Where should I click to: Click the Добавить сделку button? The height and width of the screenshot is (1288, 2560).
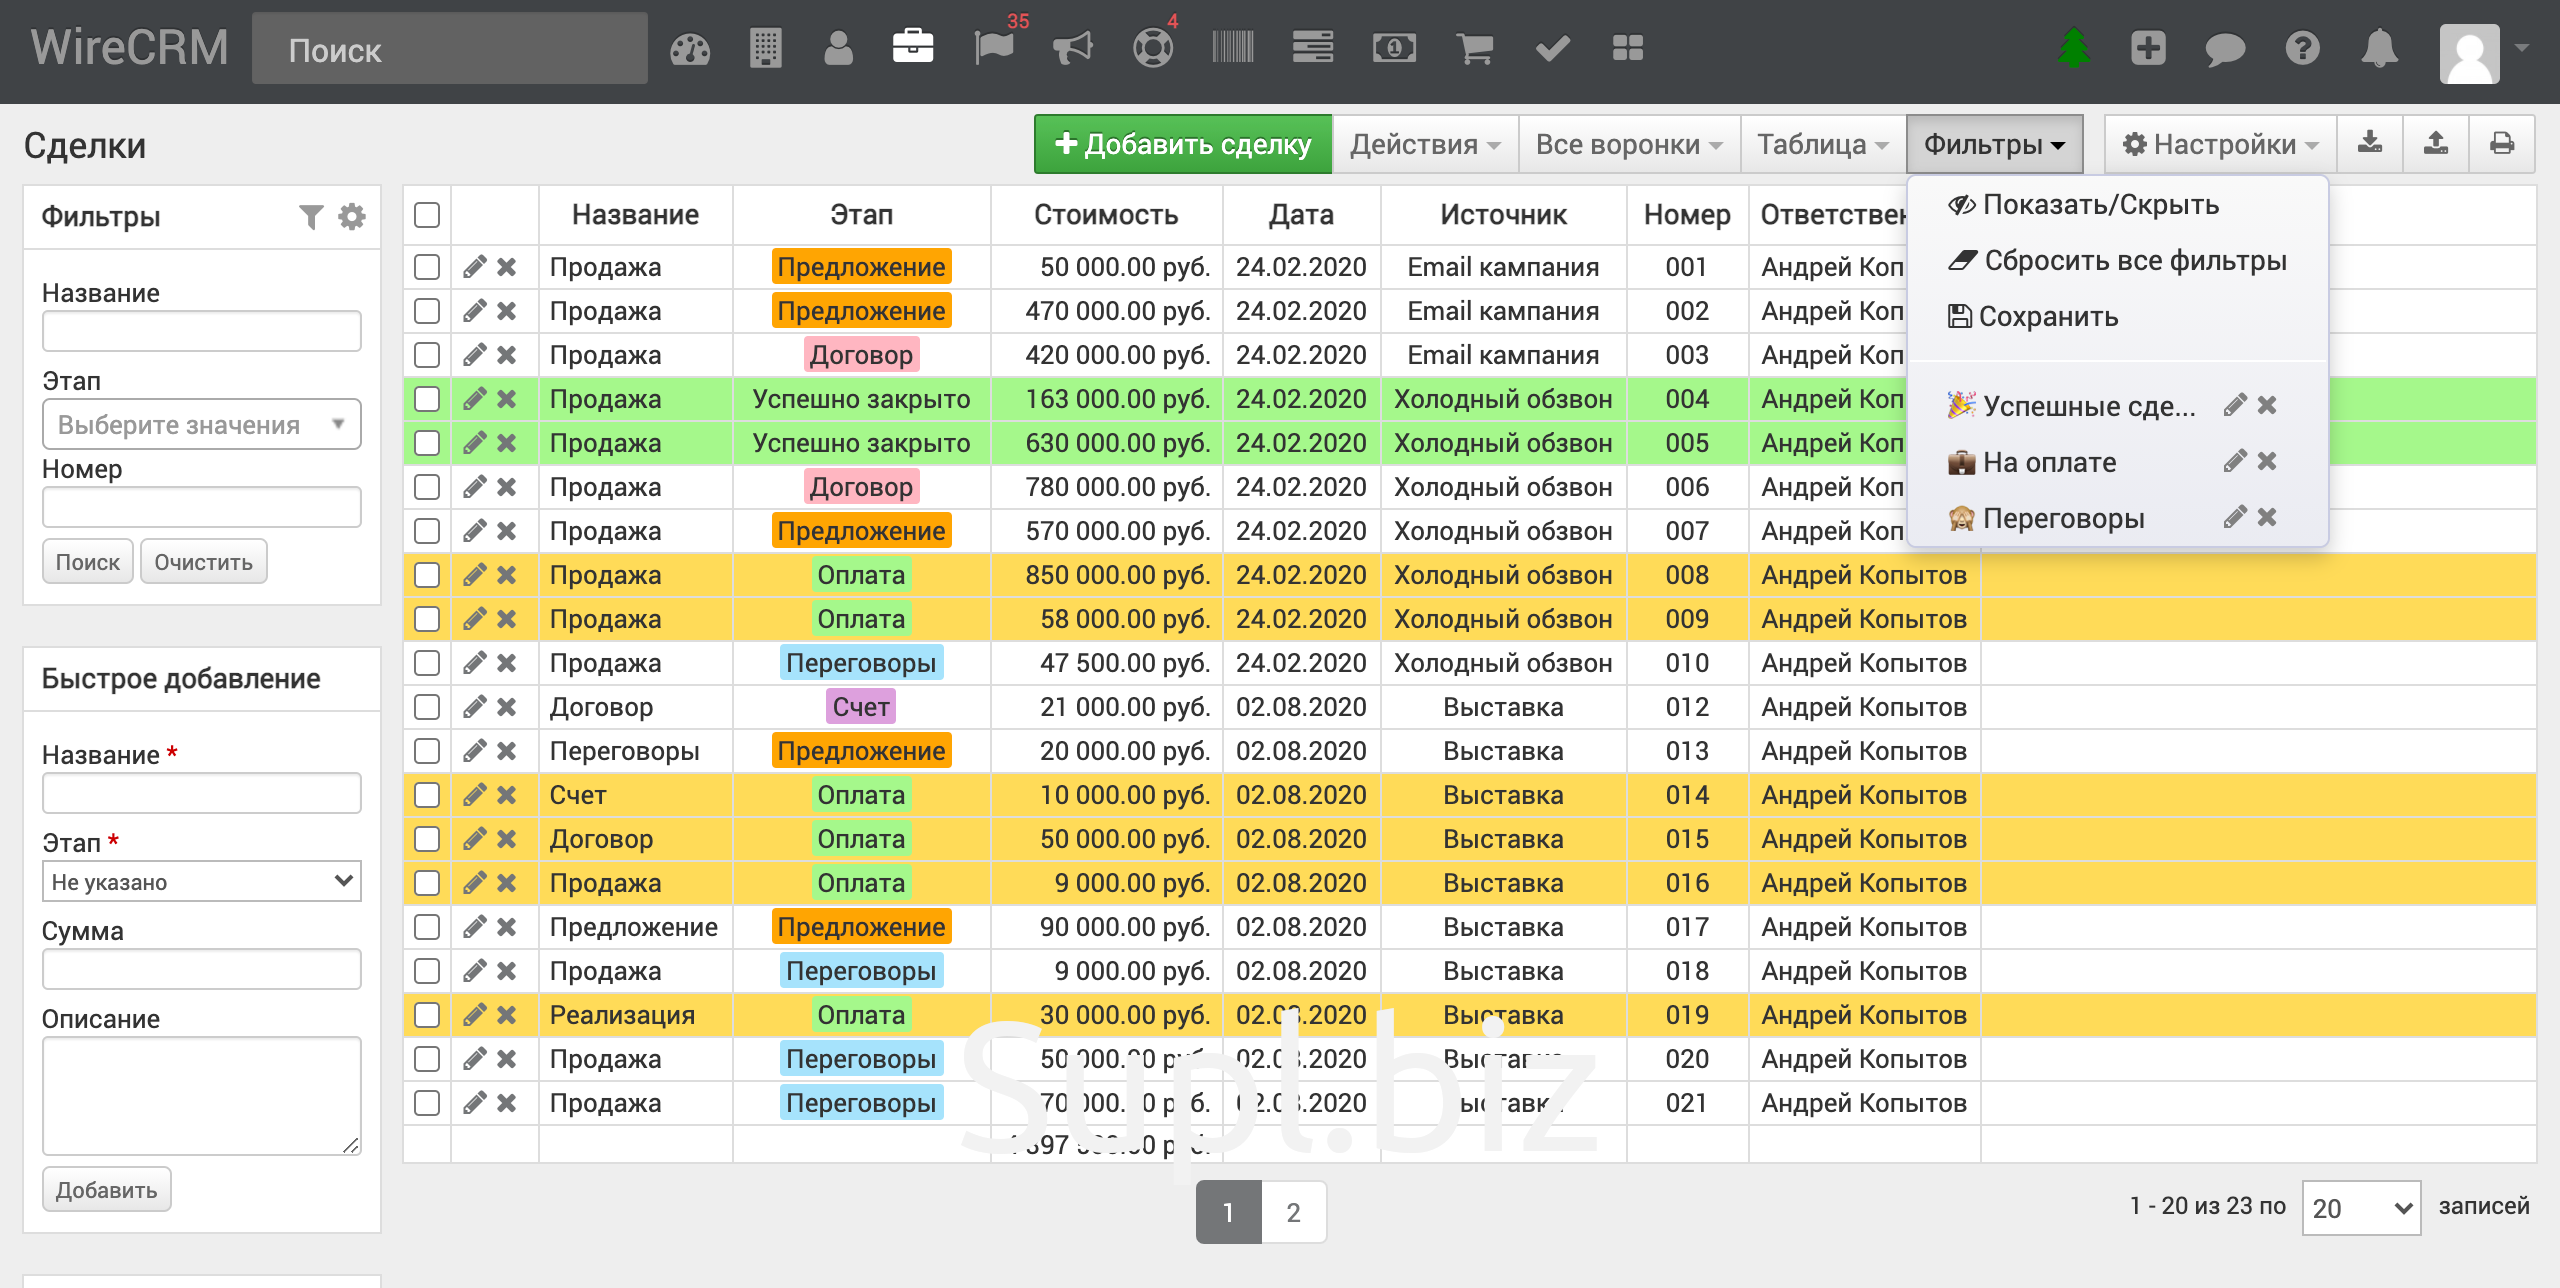(x=1182, y=144)
